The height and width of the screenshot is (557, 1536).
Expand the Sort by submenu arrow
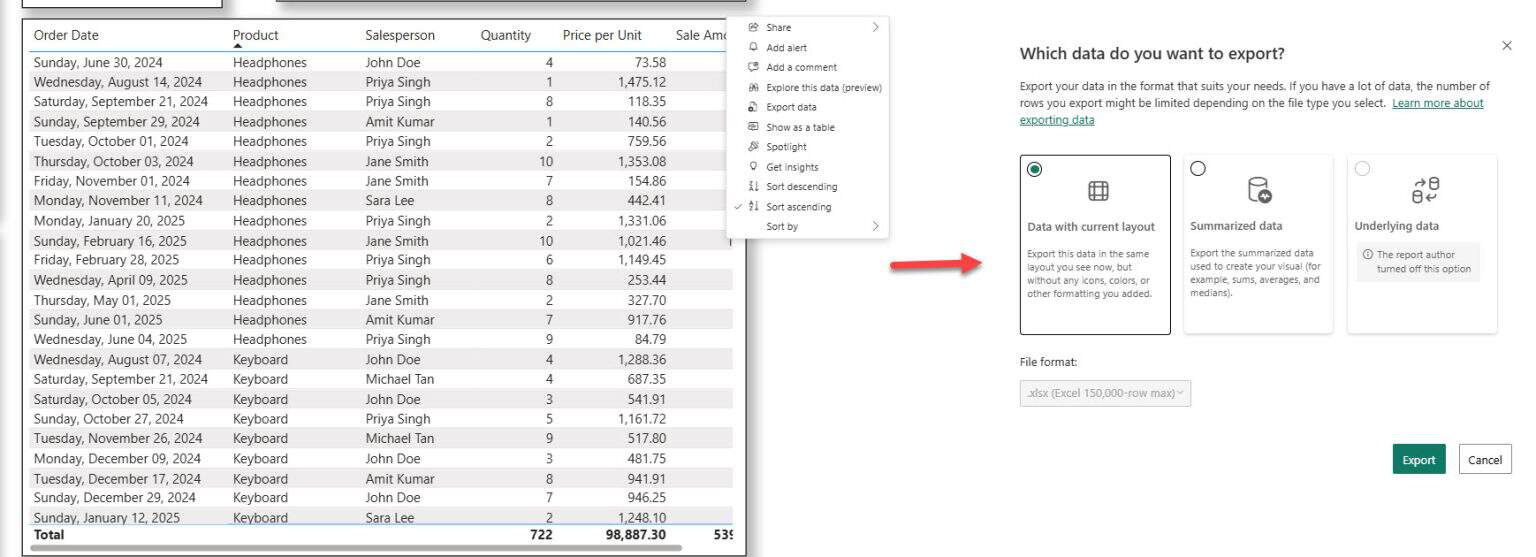click(x=875, y=226)
